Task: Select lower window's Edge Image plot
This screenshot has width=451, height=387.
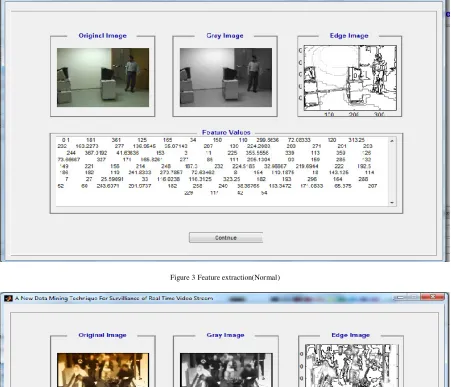Action: click(x=352, y=366)
